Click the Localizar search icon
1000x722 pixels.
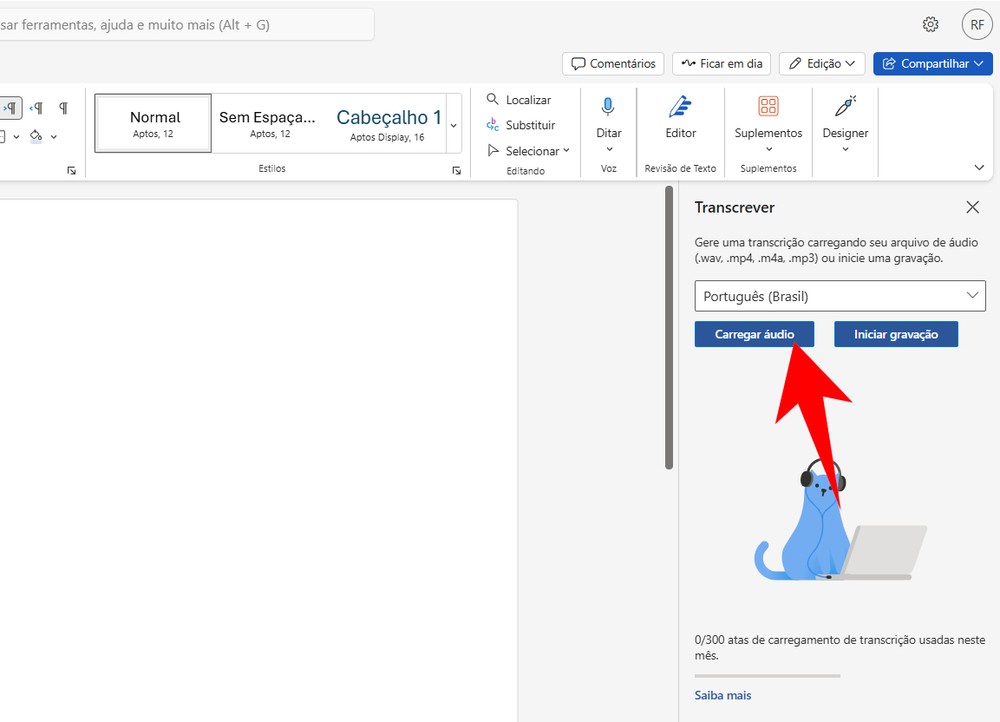click(x=494, y=100)
